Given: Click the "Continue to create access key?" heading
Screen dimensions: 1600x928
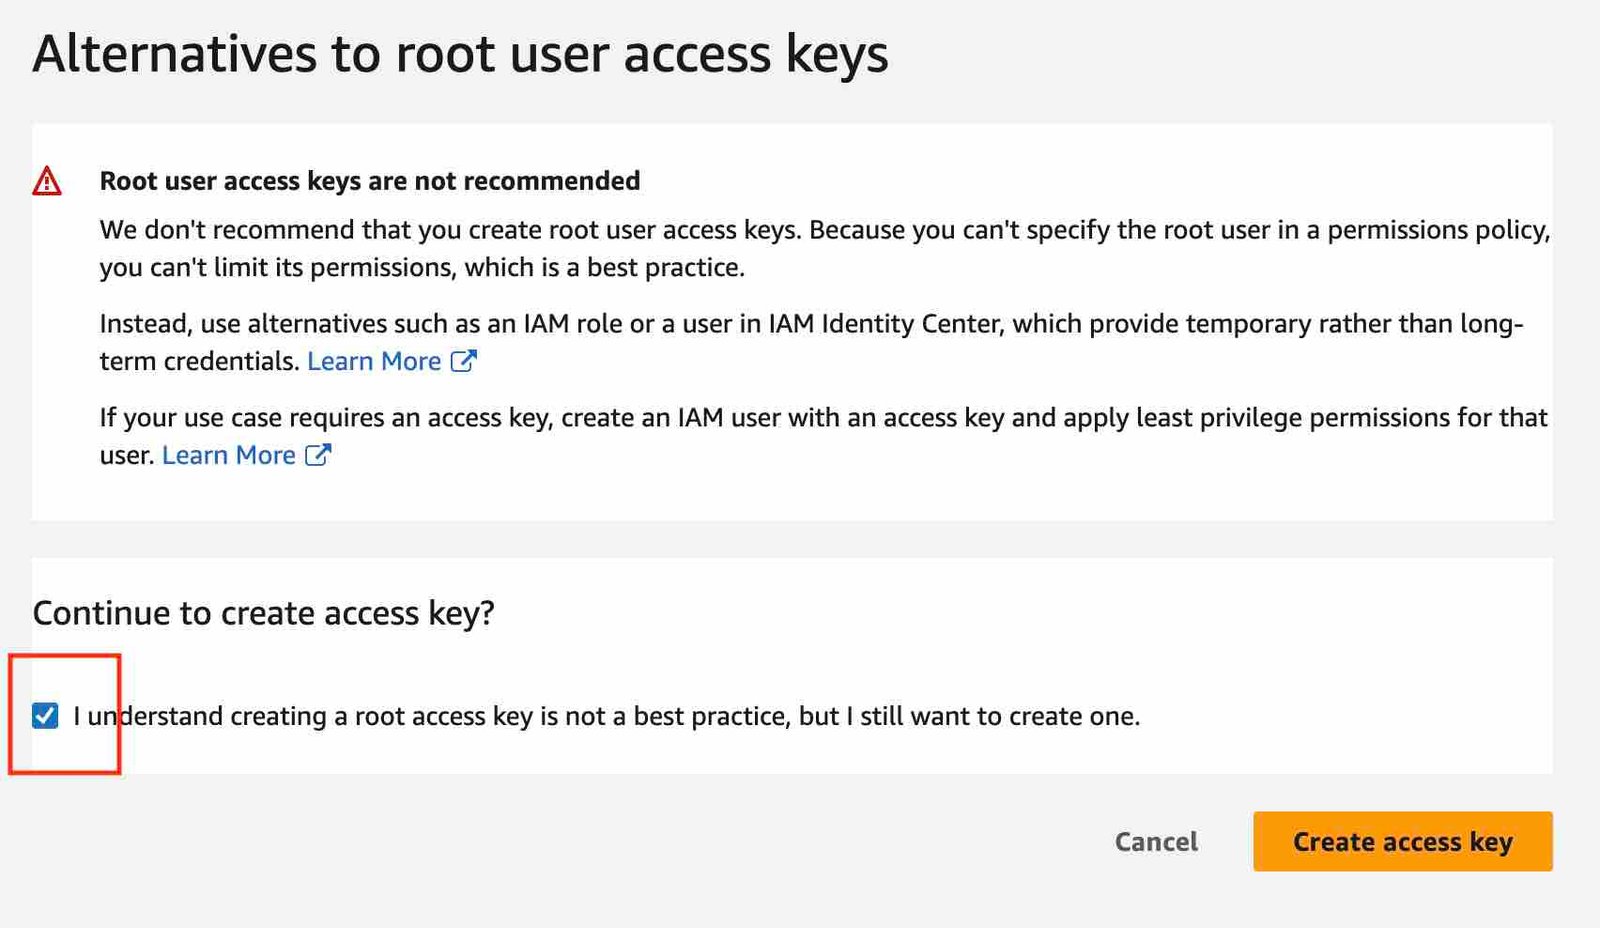Looking at the screenshot, I should (x=264, y=613).
